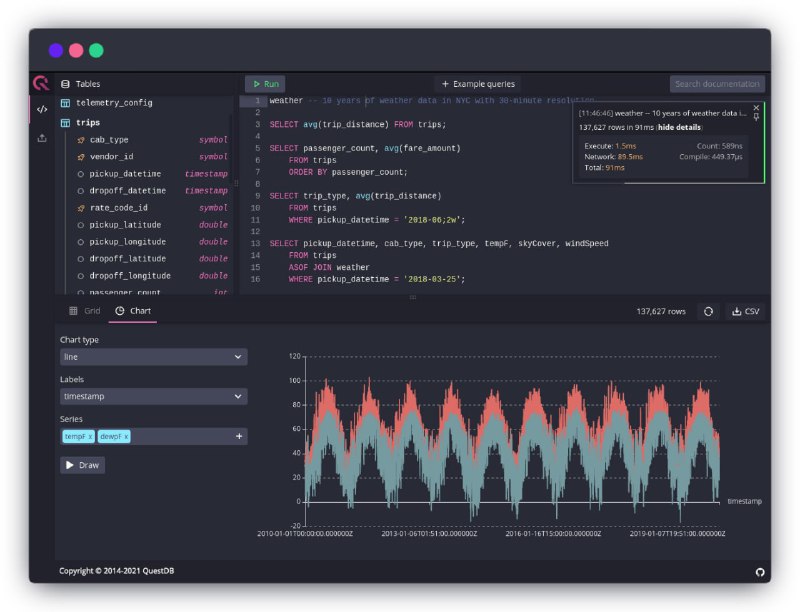Viewport: 800px width, 612px height.
Task: Remove the dewpF series tag
Action: (x=126, y=437)
